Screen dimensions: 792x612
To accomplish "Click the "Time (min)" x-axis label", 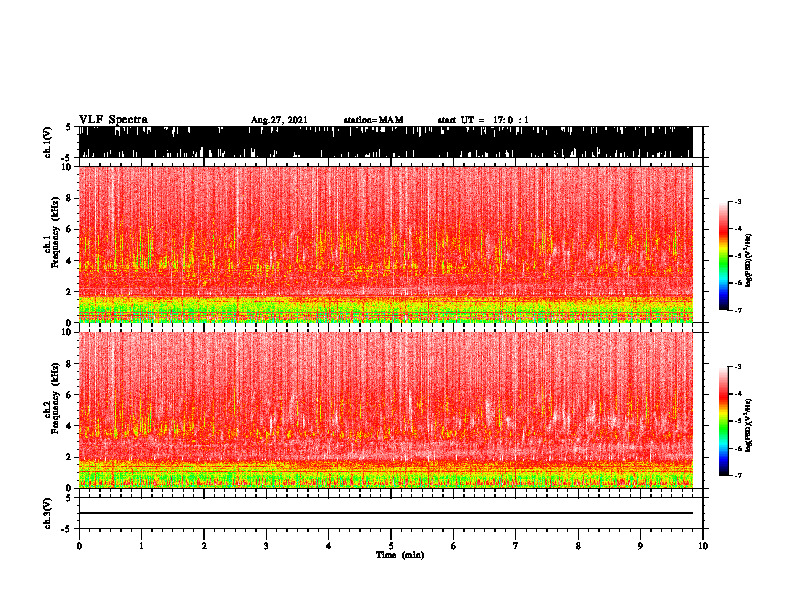I will (400, 555).
